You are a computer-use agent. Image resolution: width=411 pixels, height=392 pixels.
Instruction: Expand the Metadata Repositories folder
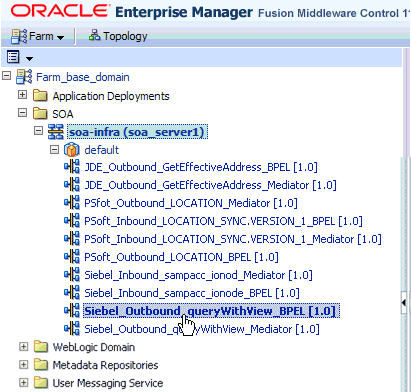coord(23,364)
